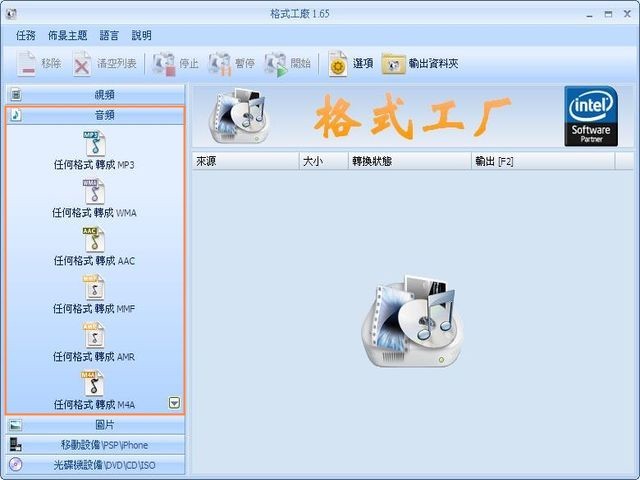Screen dimensions: 640x480
Task: Click the 任何格式 轉成 AAC label
Action: coord(94,260)
